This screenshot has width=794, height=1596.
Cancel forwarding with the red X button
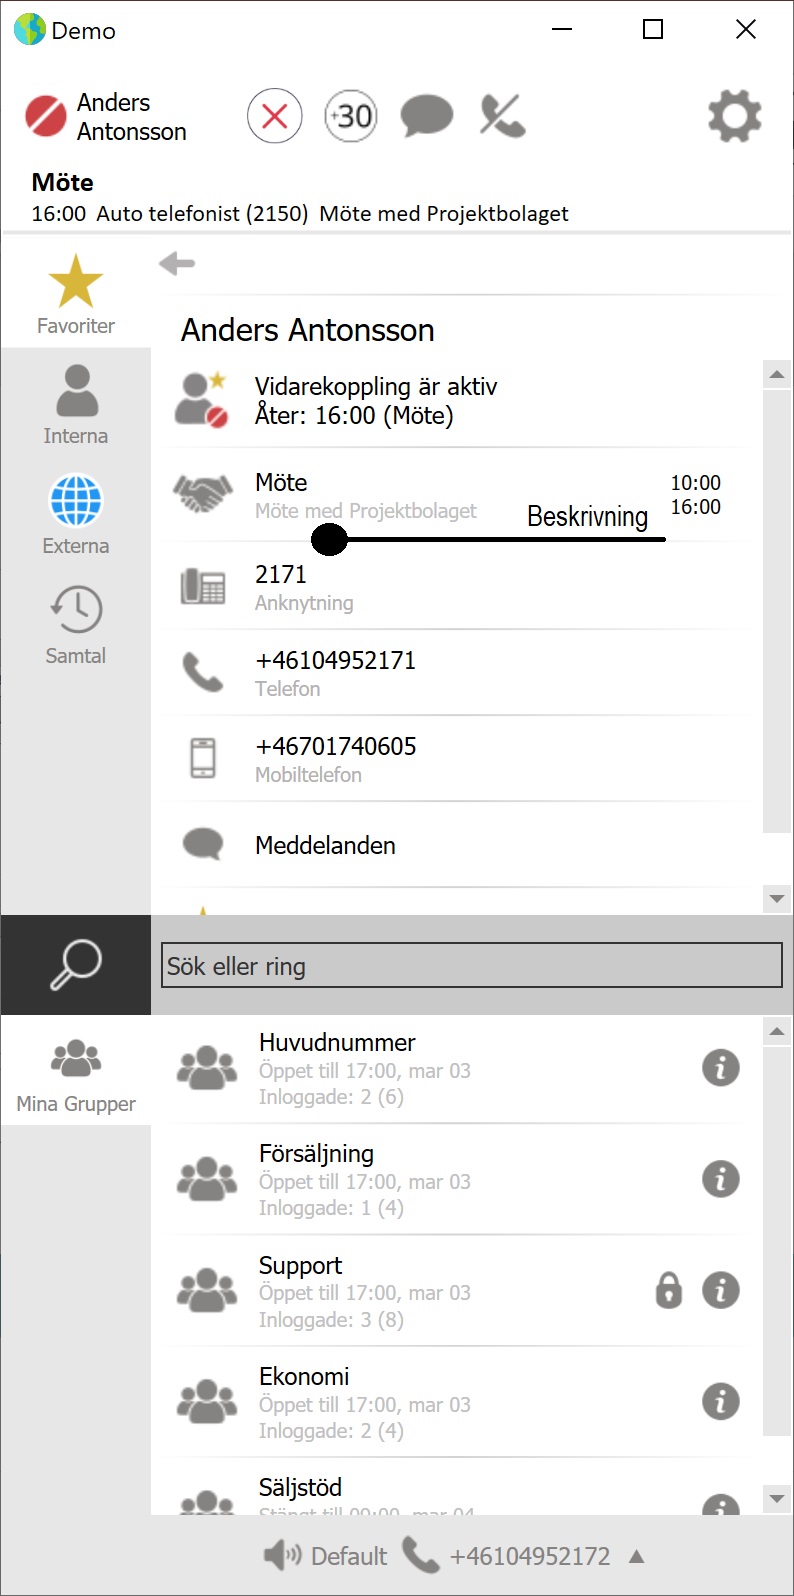[275, 116]
